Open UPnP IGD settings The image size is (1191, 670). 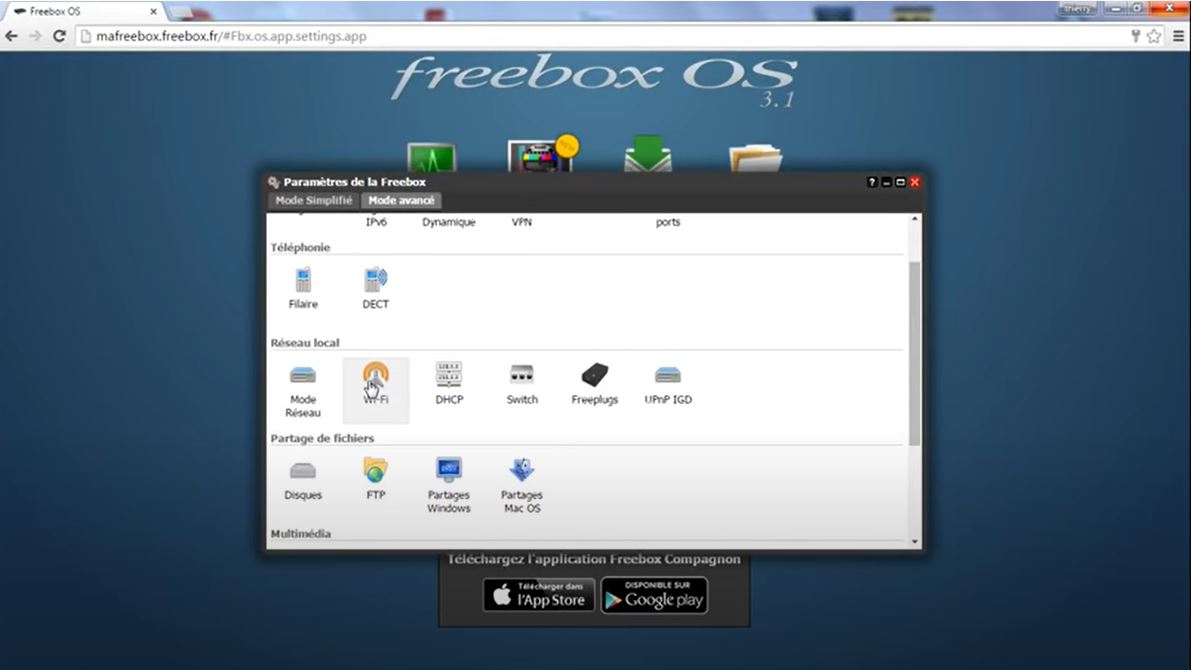(668, 384)
